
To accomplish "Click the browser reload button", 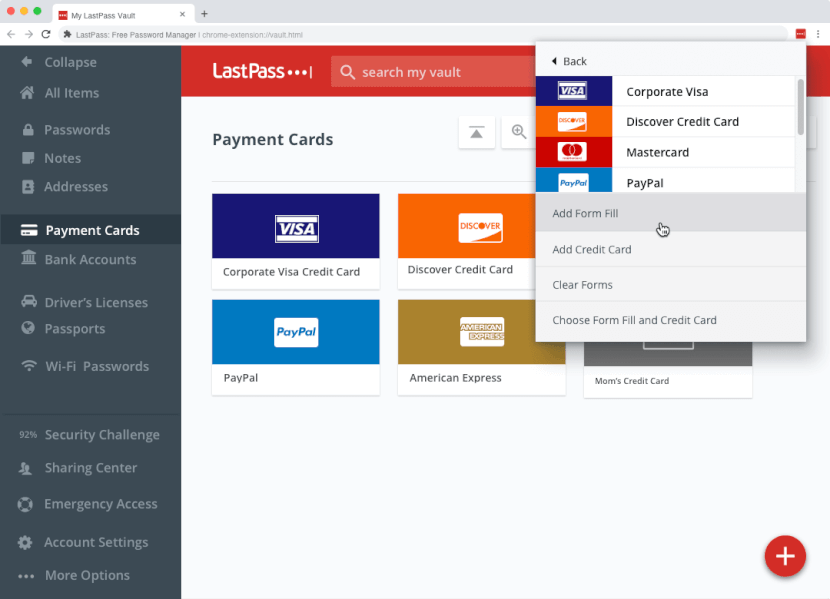I will click(46, 34).
